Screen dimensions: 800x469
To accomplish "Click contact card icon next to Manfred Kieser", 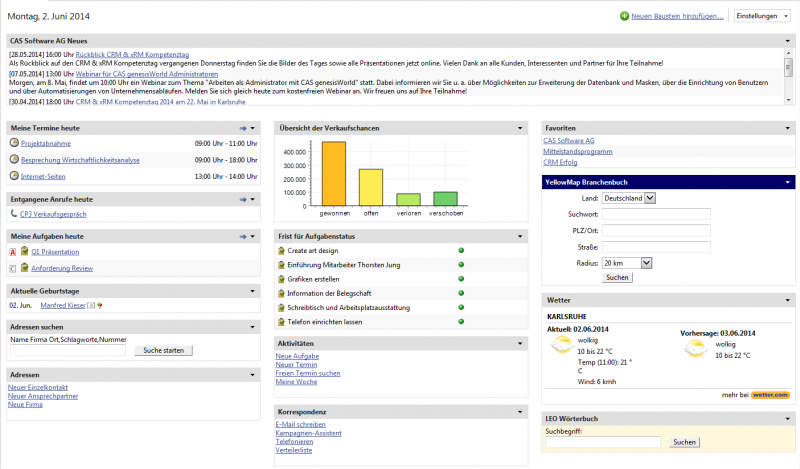I will pyautogui.click(x=91, y=305).
